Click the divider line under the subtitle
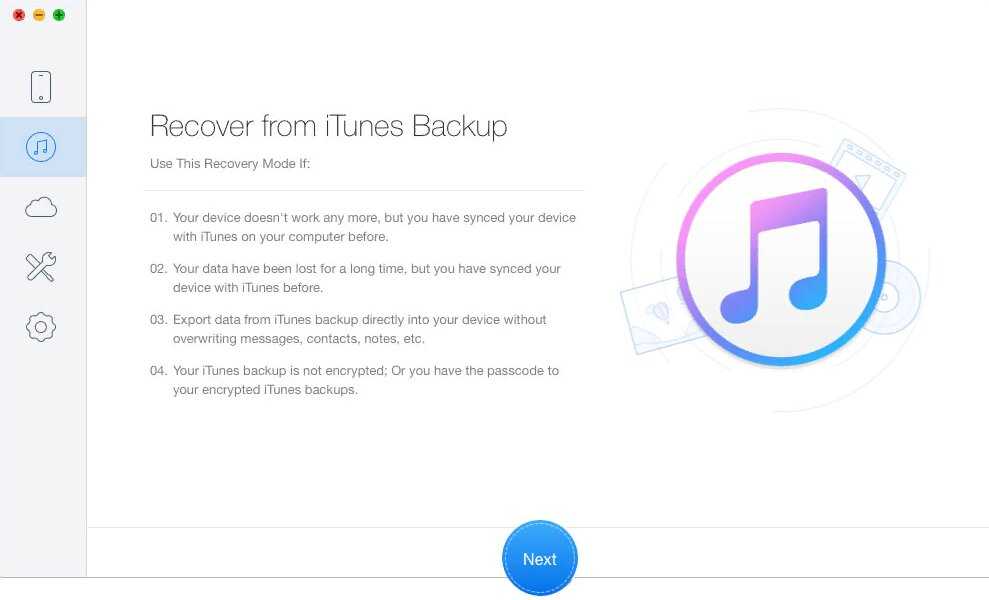989x600 pixels. (x=364, y=190)
